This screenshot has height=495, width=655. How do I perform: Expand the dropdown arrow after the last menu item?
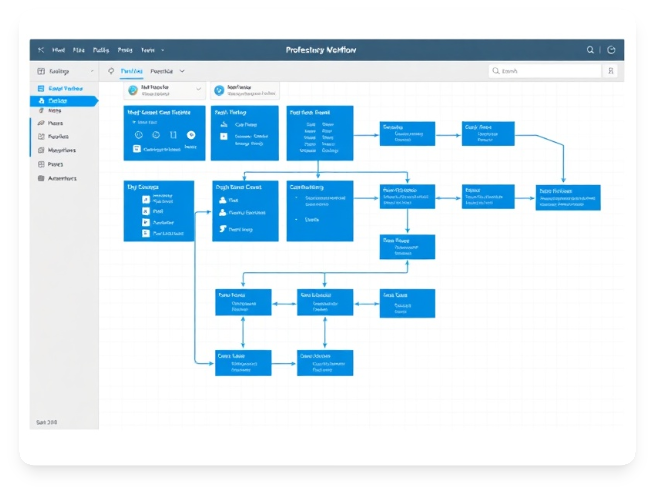pyautogui.click(x=163, y=49)
